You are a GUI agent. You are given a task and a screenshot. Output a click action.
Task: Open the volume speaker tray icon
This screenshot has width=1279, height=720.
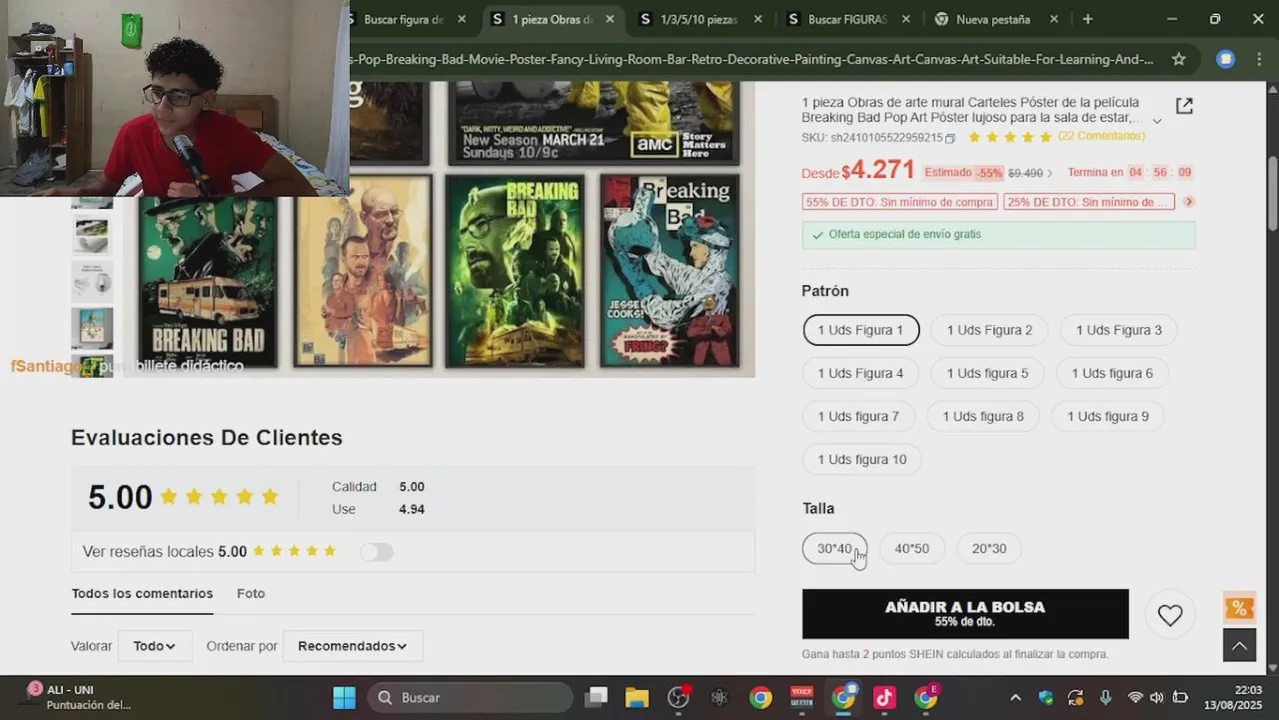tap(1157, 697)
